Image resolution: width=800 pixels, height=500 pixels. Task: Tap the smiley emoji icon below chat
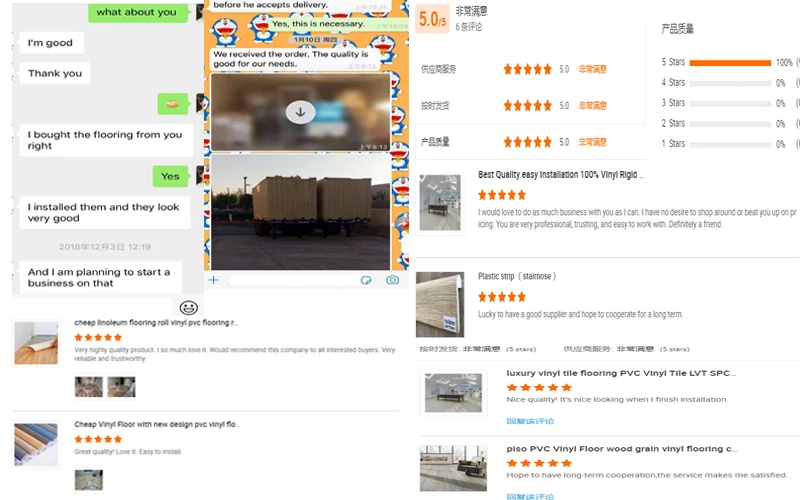[188, 308]
